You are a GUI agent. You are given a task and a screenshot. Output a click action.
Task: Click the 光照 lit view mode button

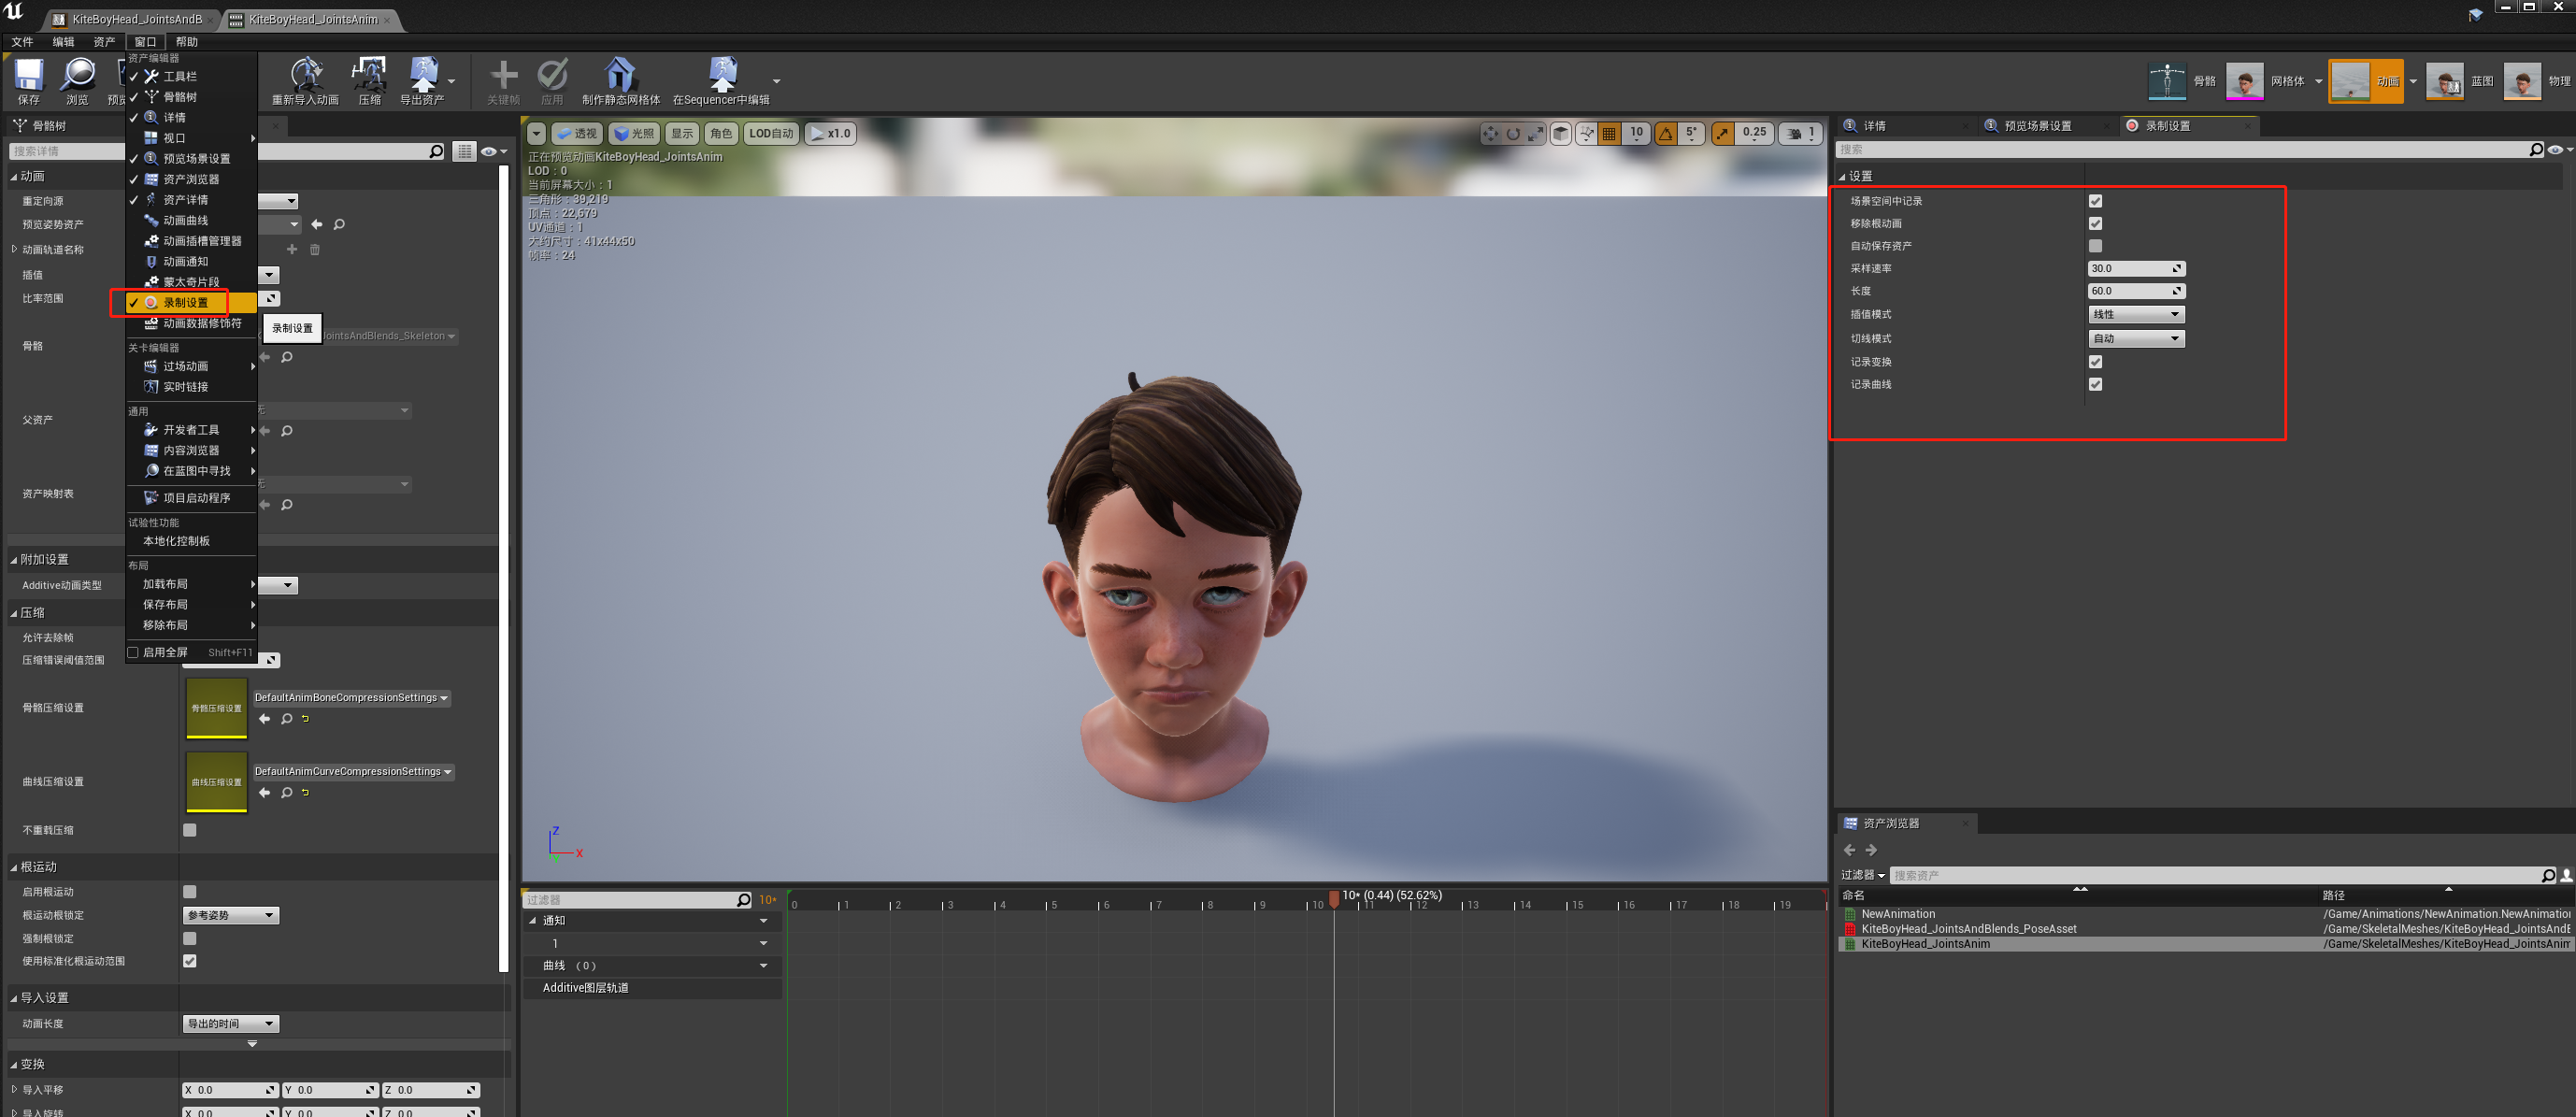(x=634, y=133)
